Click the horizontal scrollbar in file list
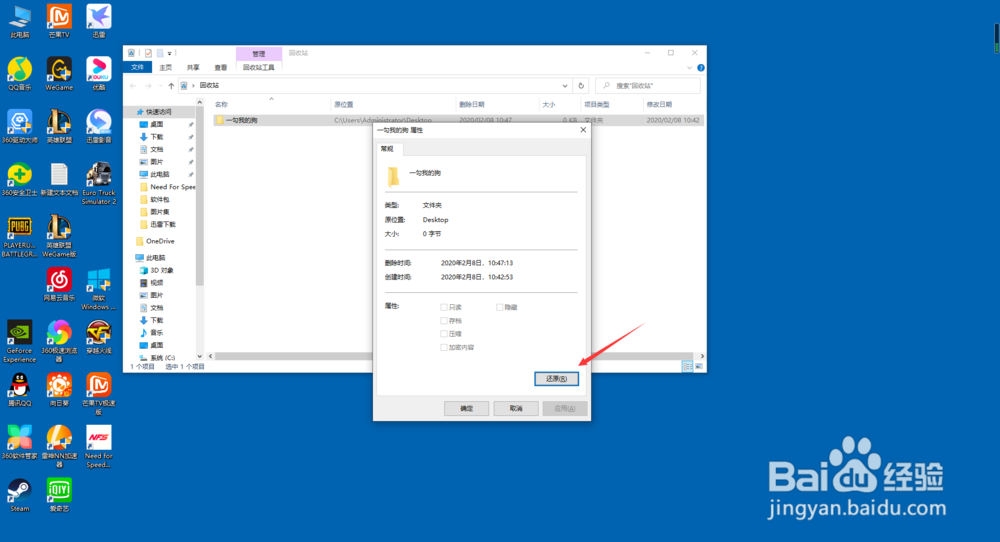The height and width of the screenshot is (542, 1000). 453,356
